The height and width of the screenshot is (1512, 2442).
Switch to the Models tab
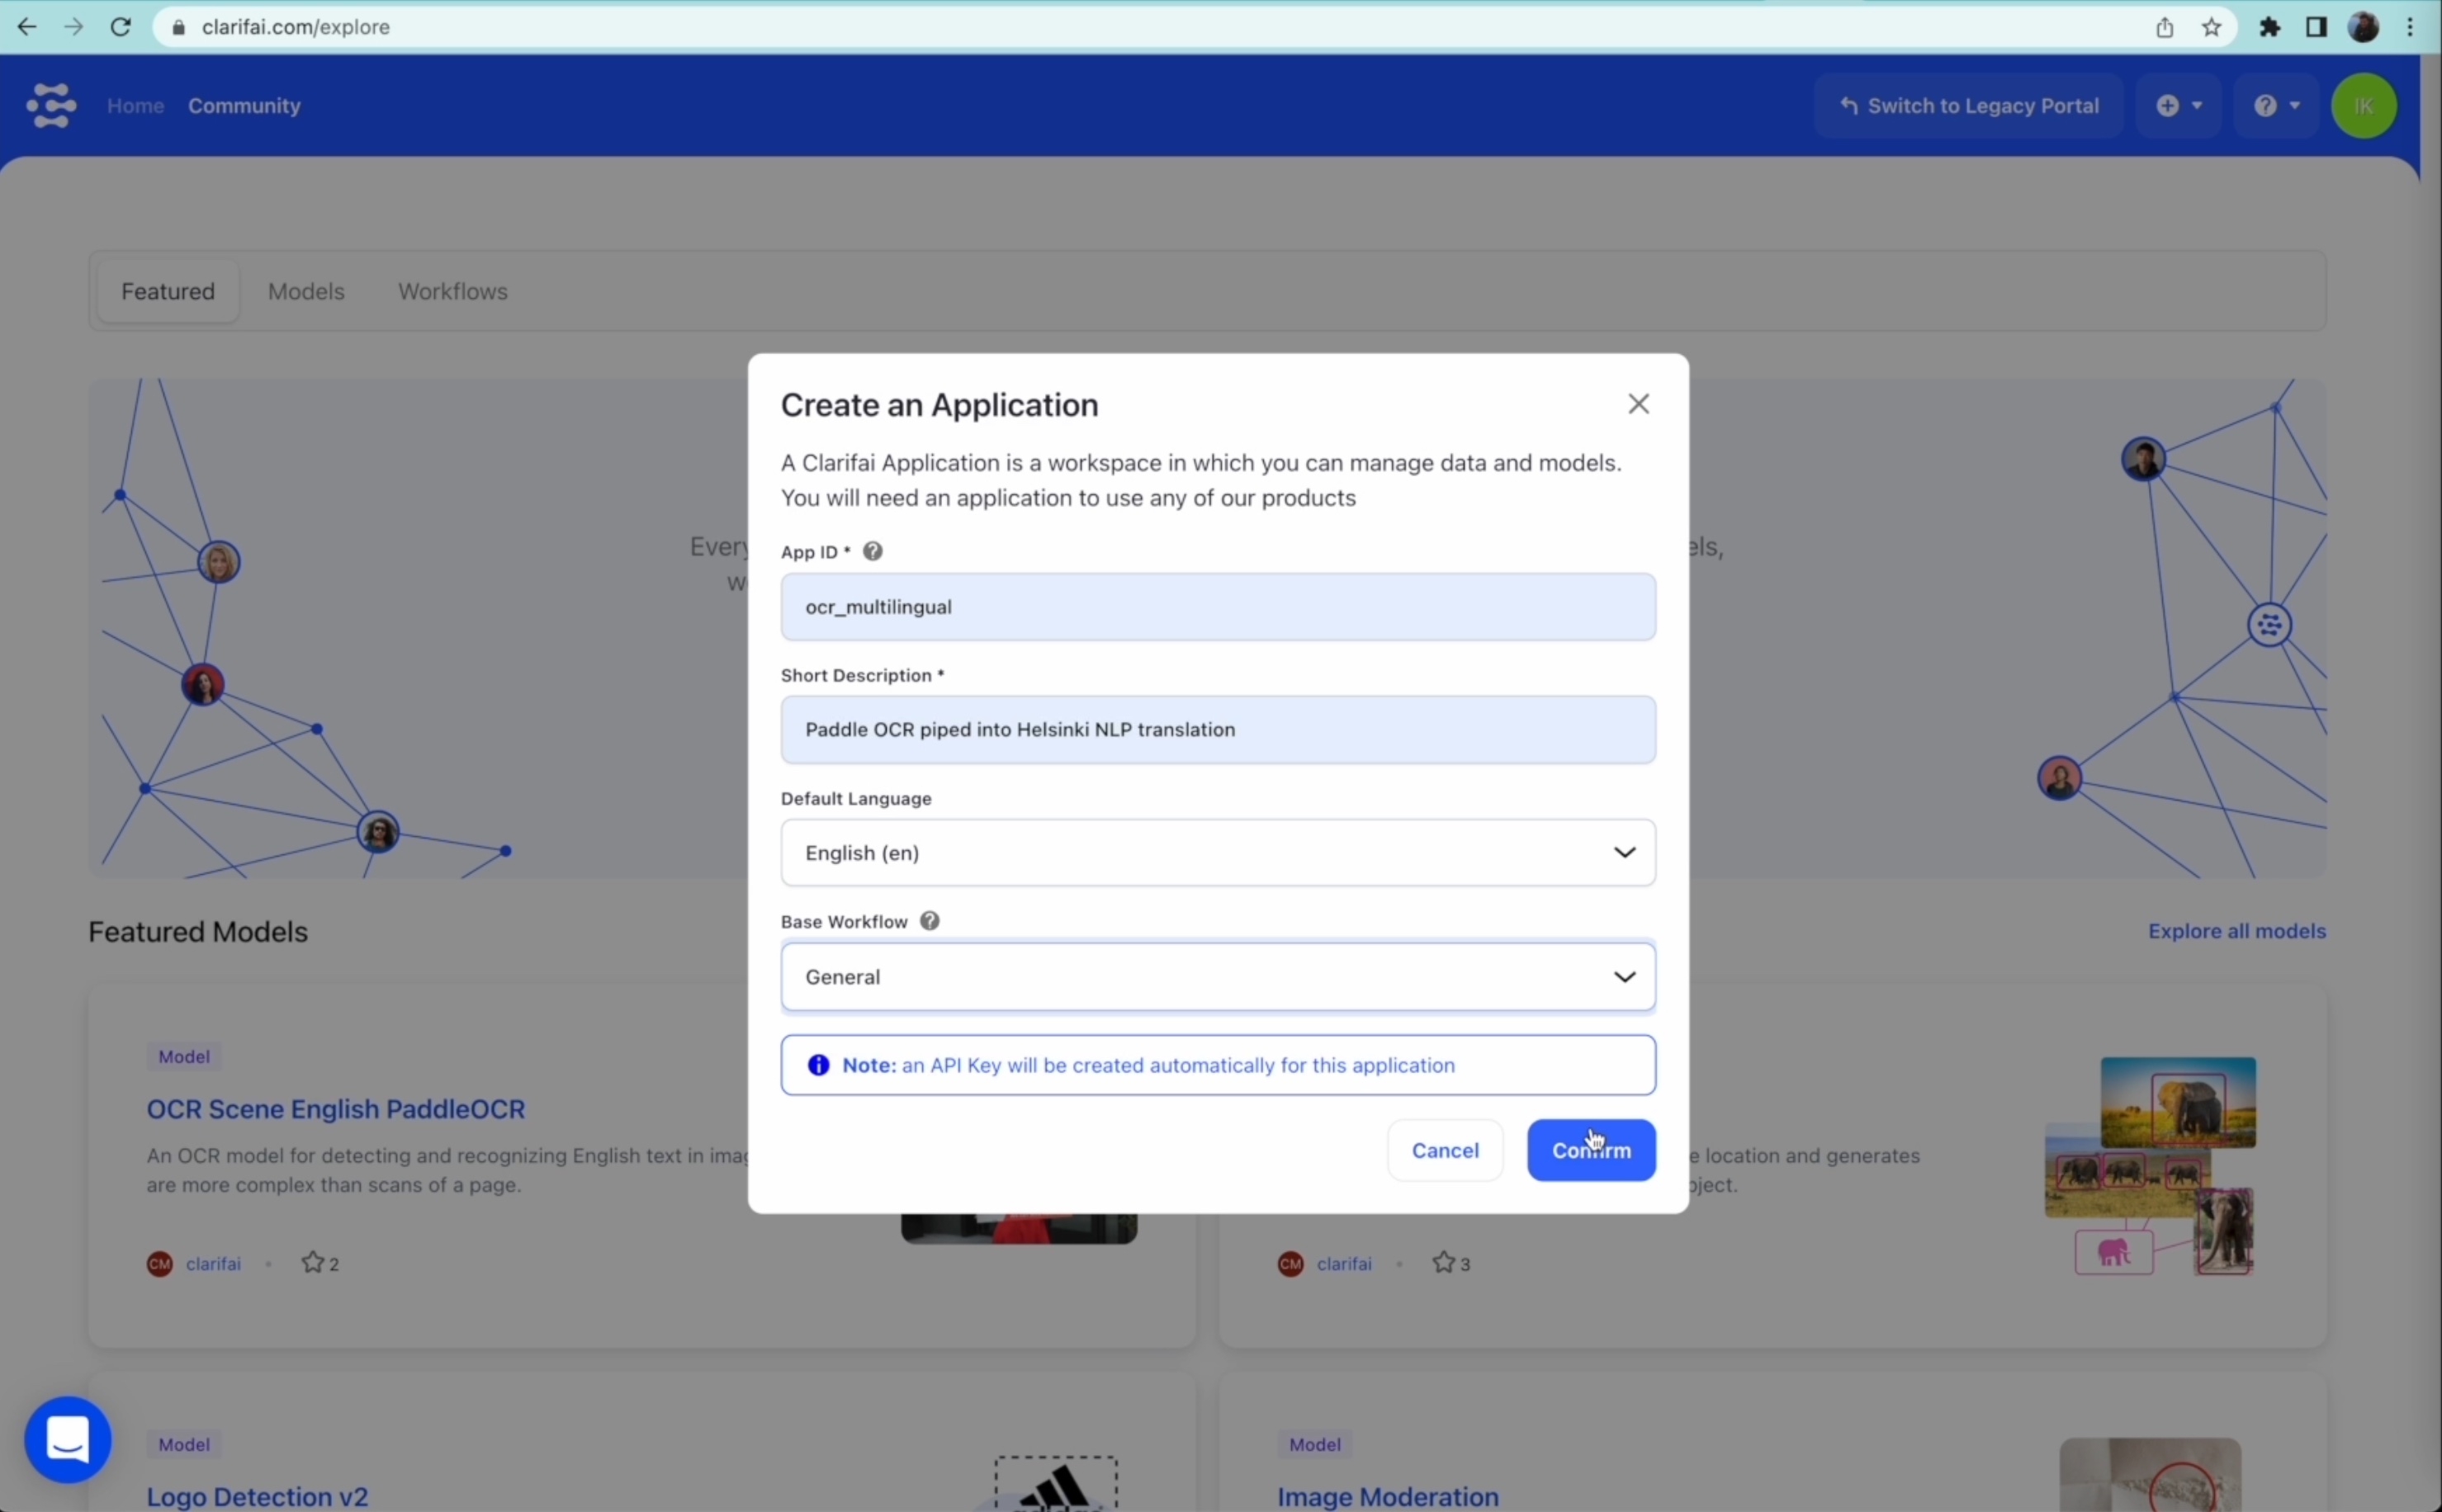click(x=306, y=291)
